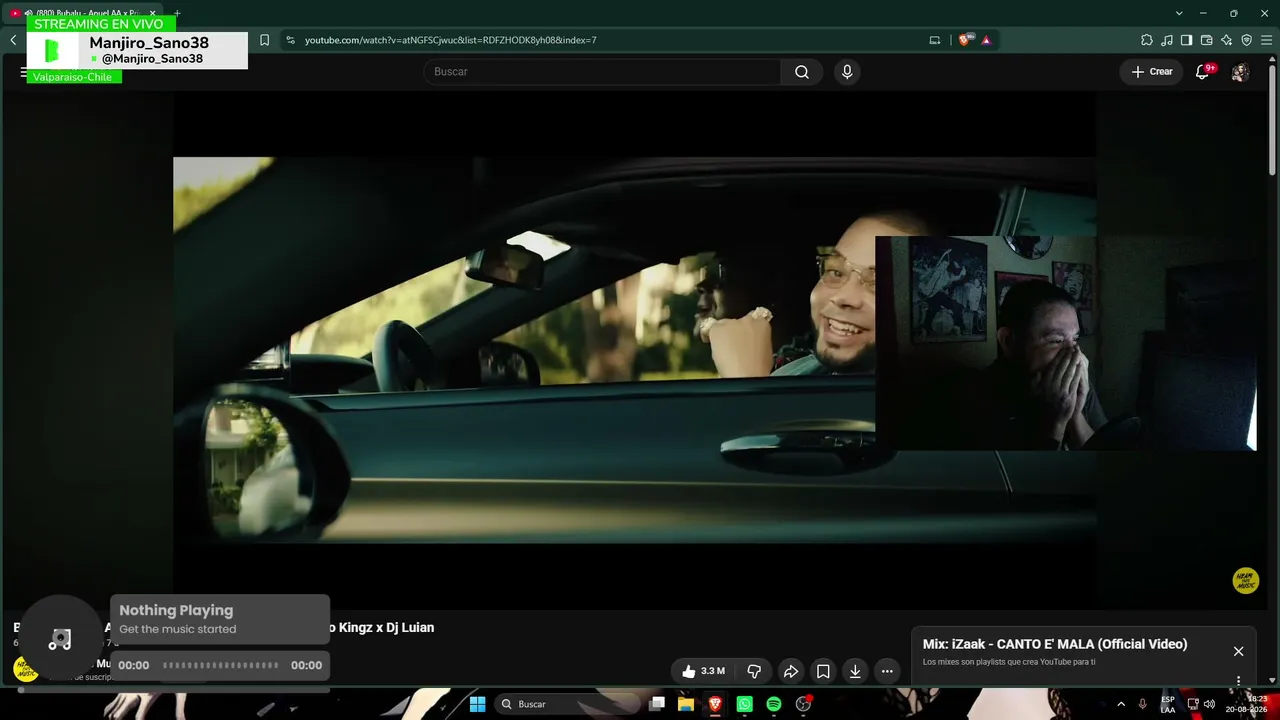This screenshot has height=720, width=1280.
Task: Switch the ESP LAA keyboard language
Action: [1168, 704]
